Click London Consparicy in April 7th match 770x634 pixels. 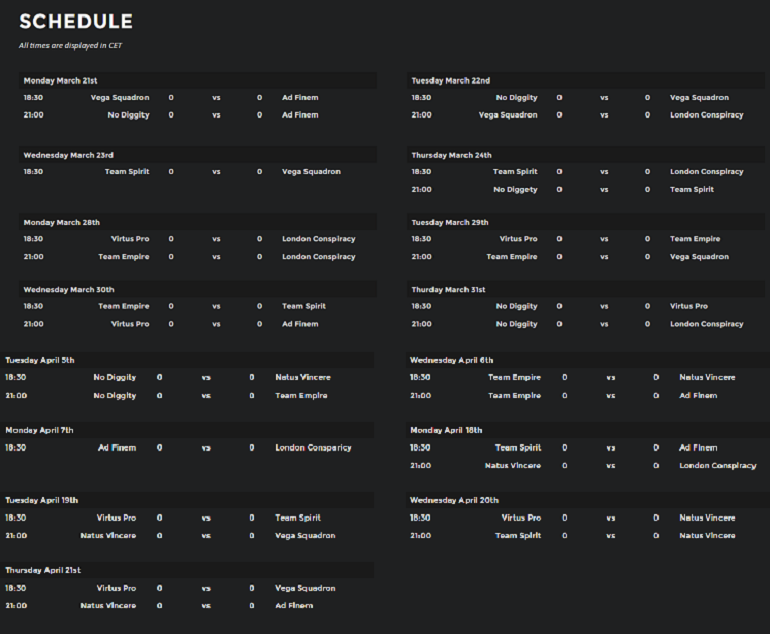tap(313, 447)
